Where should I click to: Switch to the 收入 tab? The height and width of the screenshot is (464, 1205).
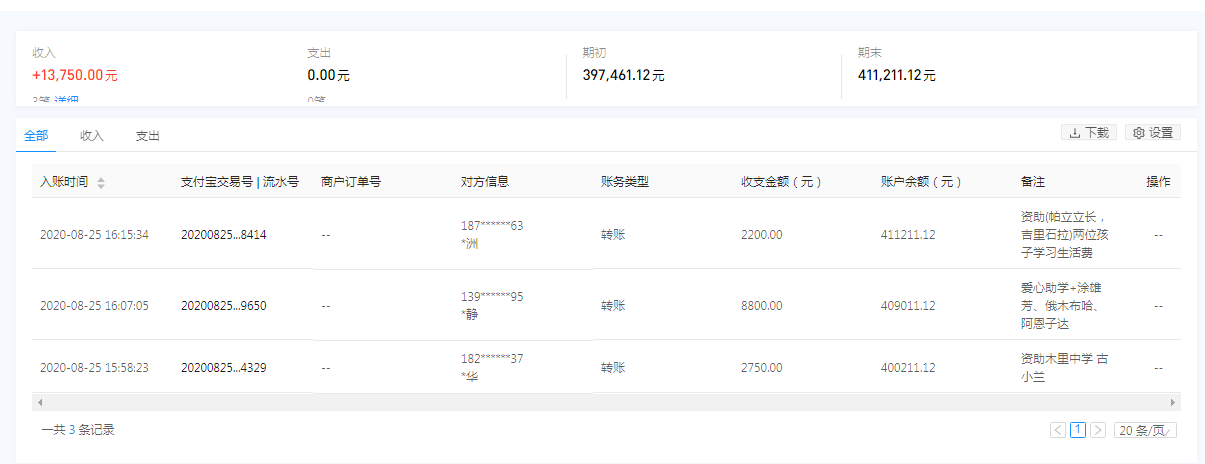[x=92, y=135]
